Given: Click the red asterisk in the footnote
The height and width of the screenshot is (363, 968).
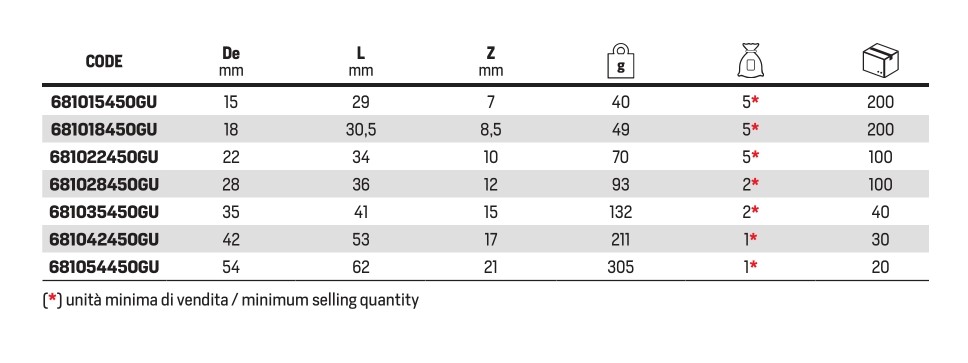Looking at the screenshot, I should click(52, 299).
